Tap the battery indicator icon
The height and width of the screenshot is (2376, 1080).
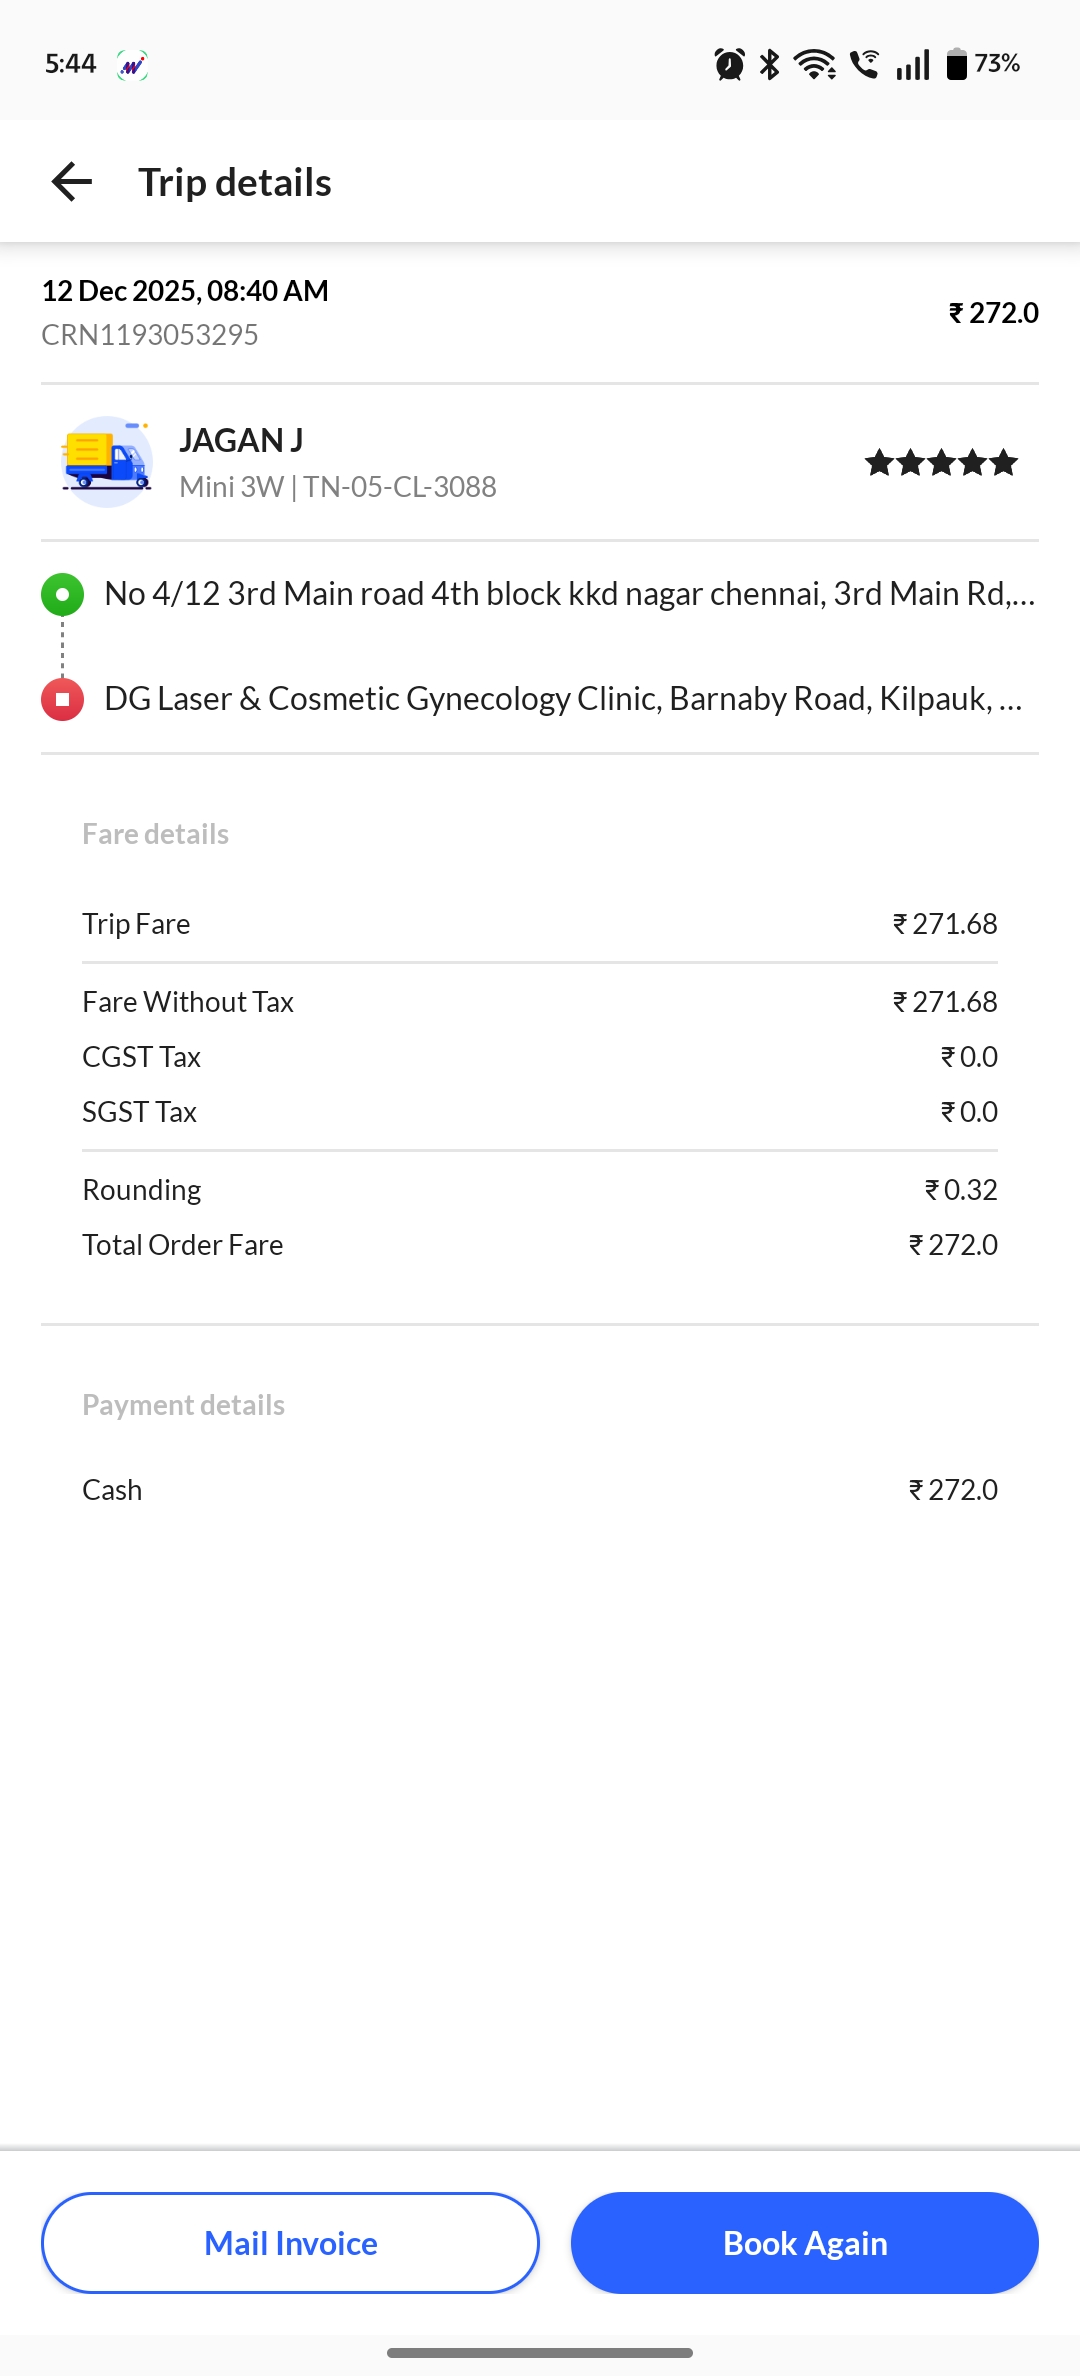point(957,65)
